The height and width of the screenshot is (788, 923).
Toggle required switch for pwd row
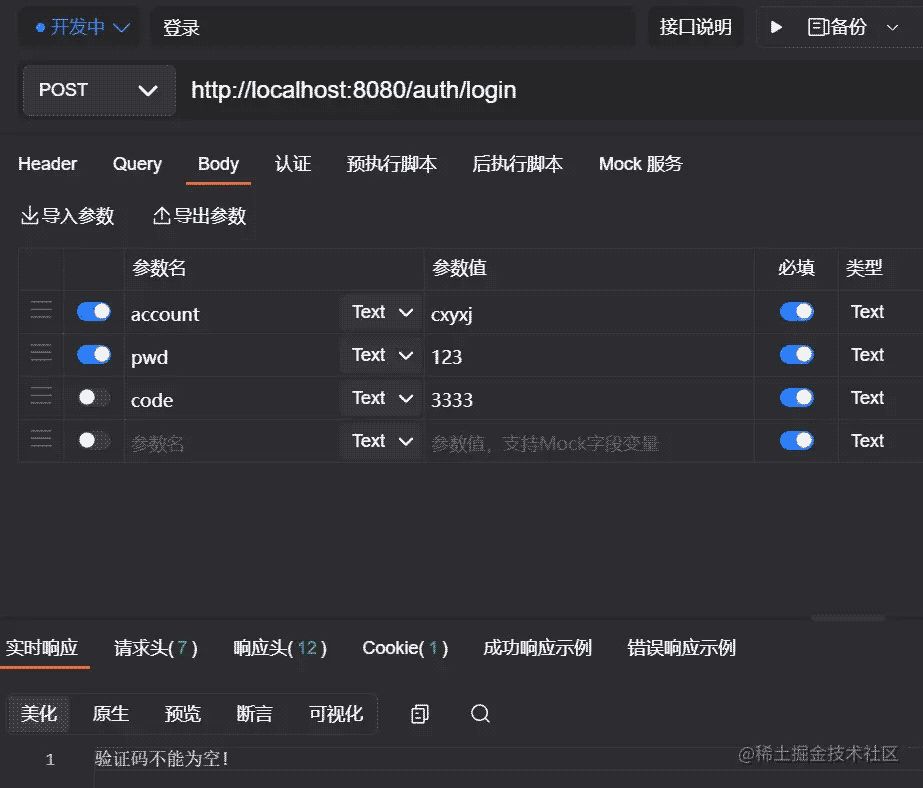tap(796, 355)
